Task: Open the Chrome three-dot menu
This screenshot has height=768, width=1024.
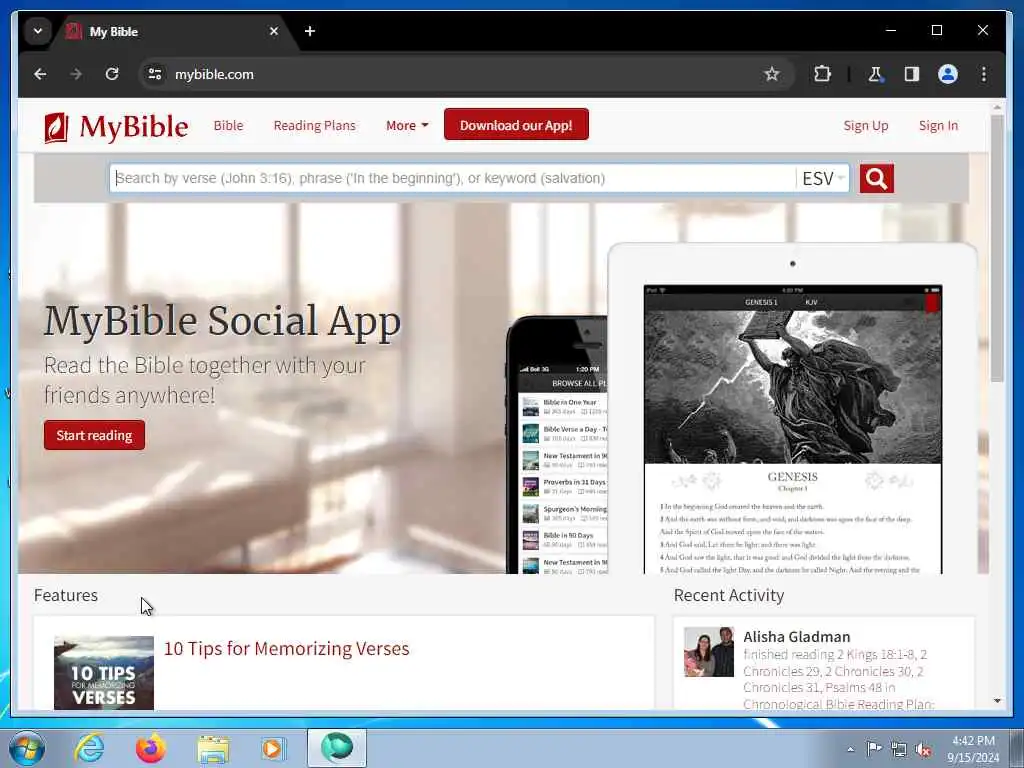Action: pos(984,74)
